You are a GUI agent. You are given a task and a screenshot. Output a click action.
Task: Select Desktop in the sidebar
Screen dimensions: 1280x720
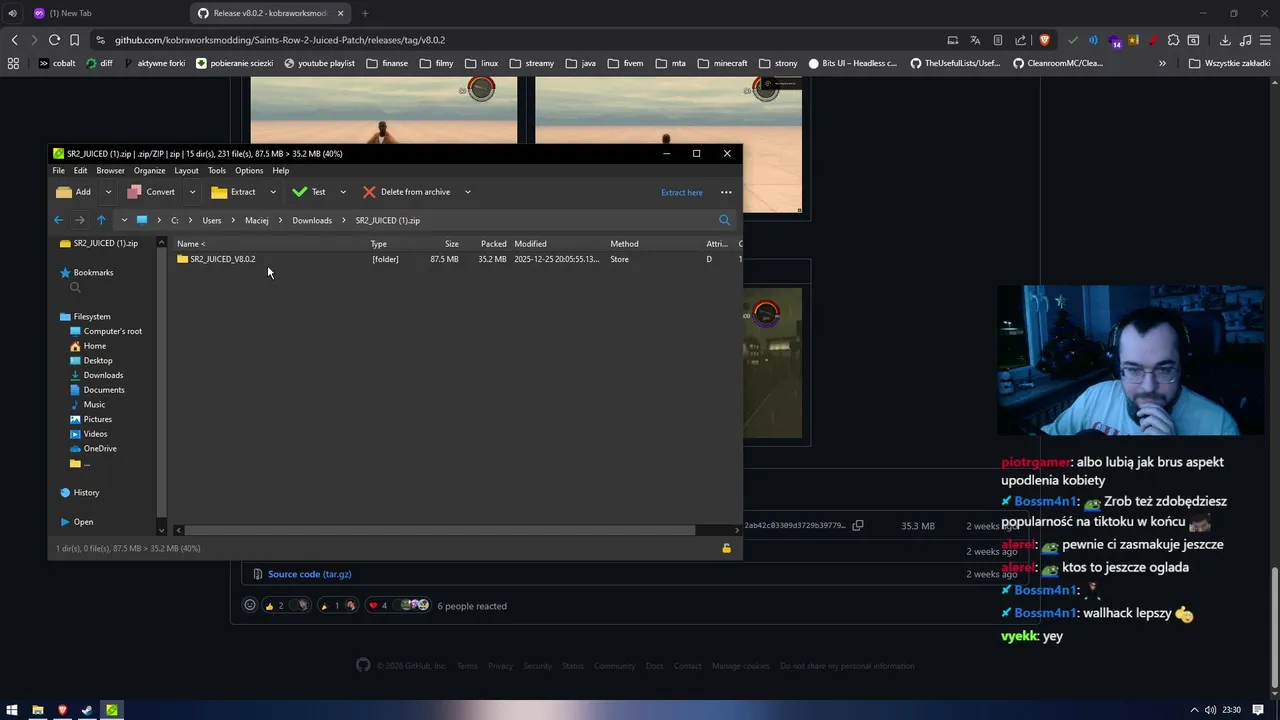point(91,360)
